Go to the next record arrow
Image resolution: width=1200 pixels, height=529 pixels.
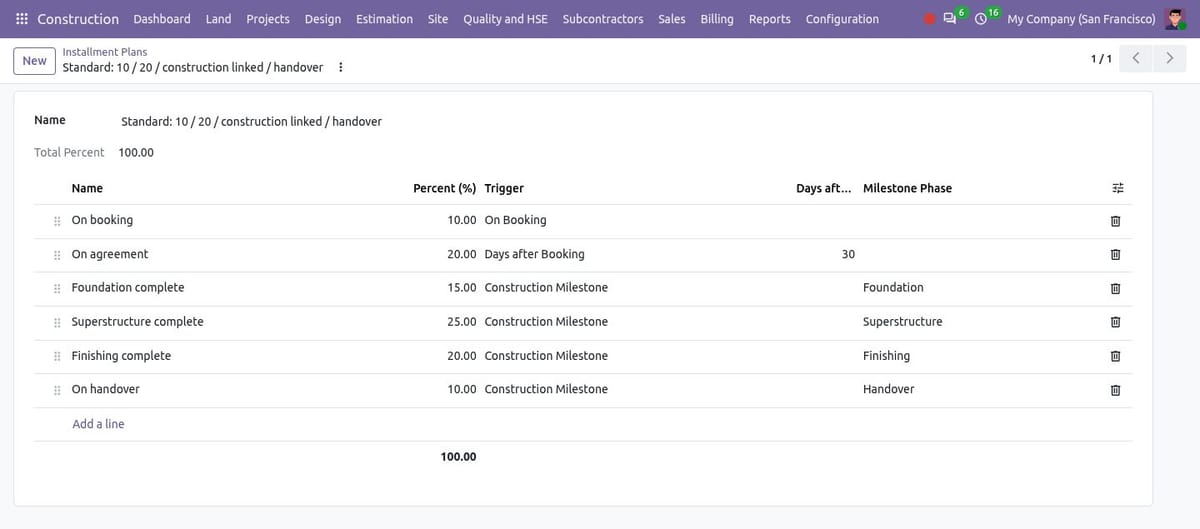(1169, 58)
